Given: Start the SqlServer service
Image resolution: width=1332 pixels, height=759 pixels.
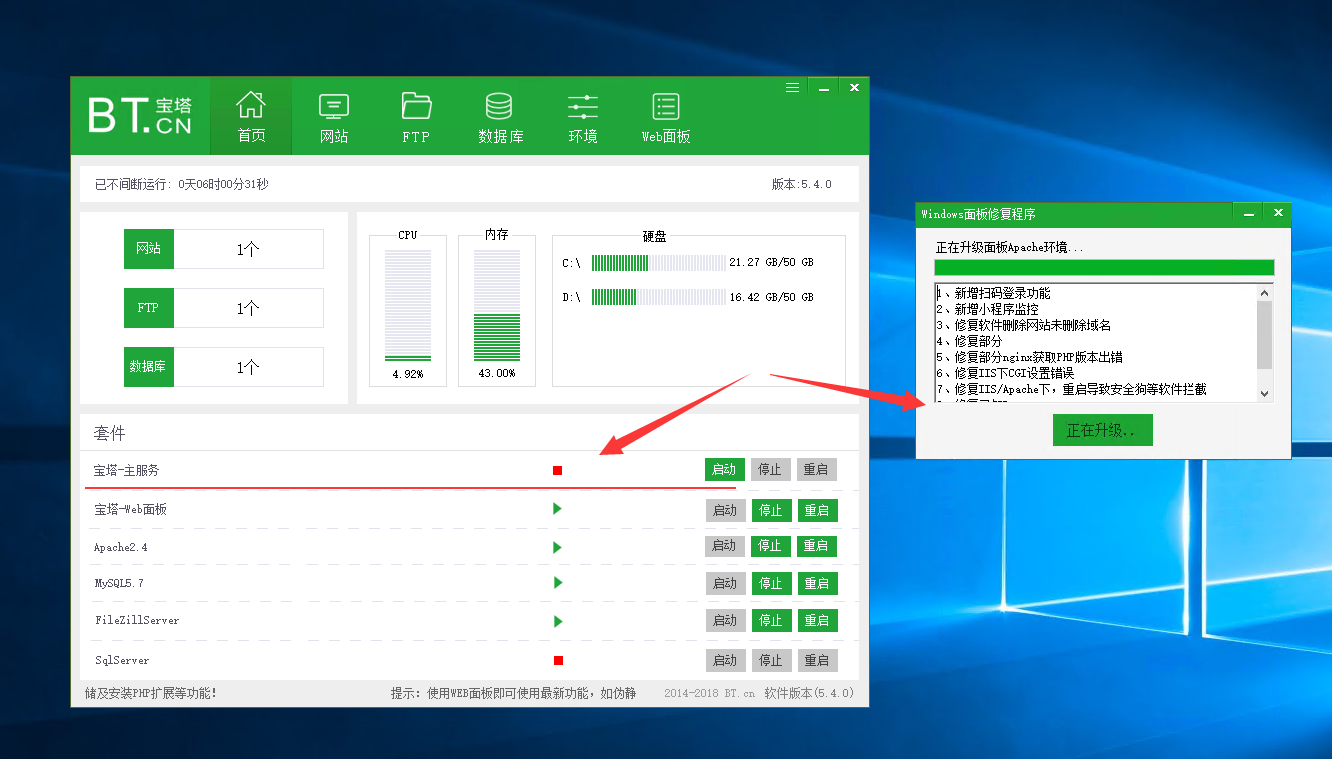Looking at the screenshot, I should pos(725,660).
